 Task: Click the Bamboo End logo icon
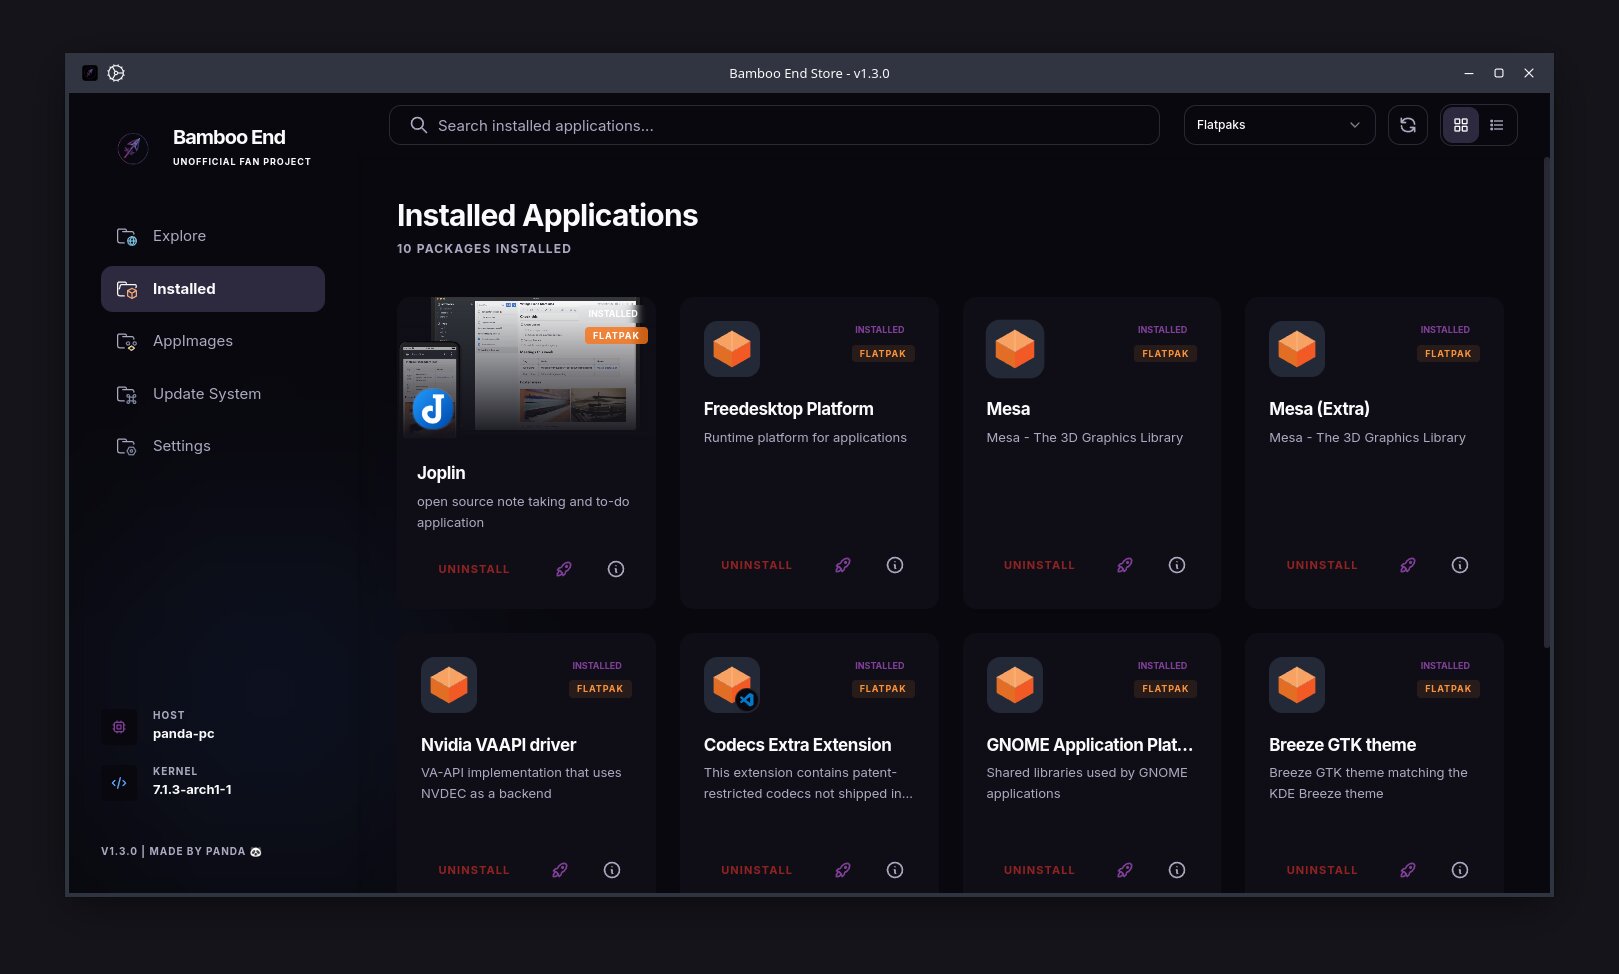133,148
